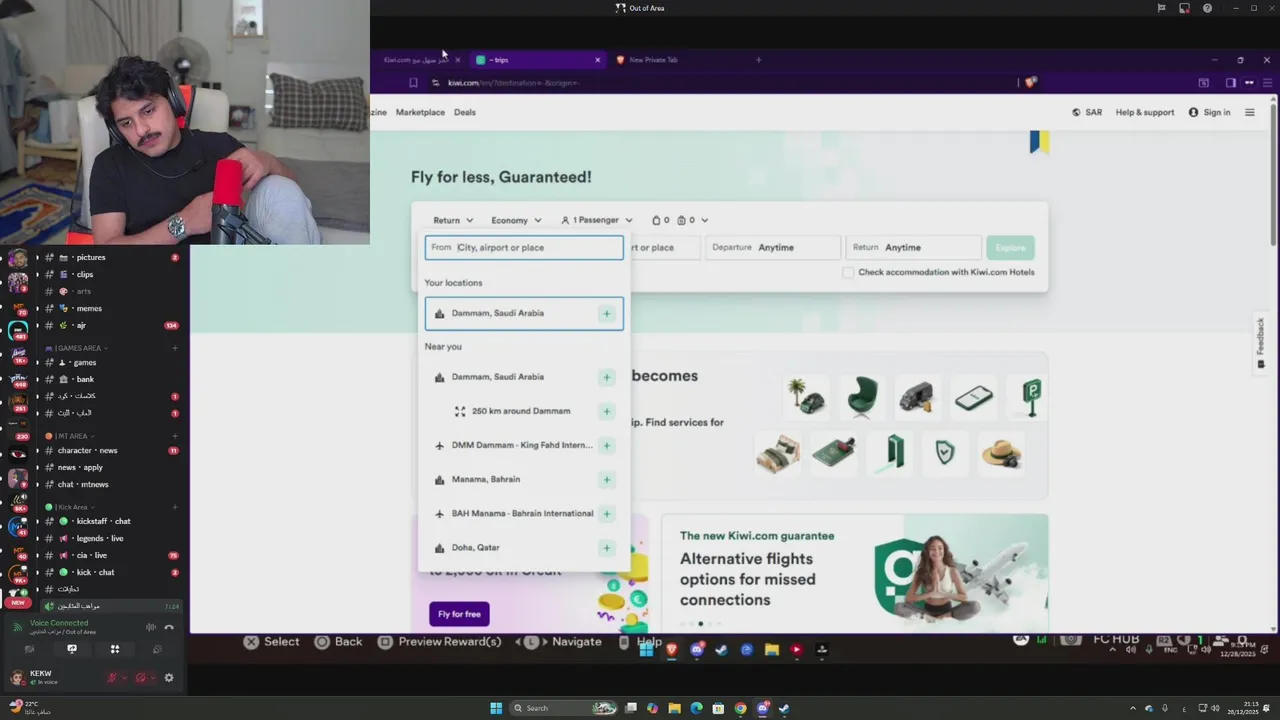The height and width of the screenshot is (720, 1280).
Task: Expand the Economy cabin class dropdown
Action: point(516,220)
